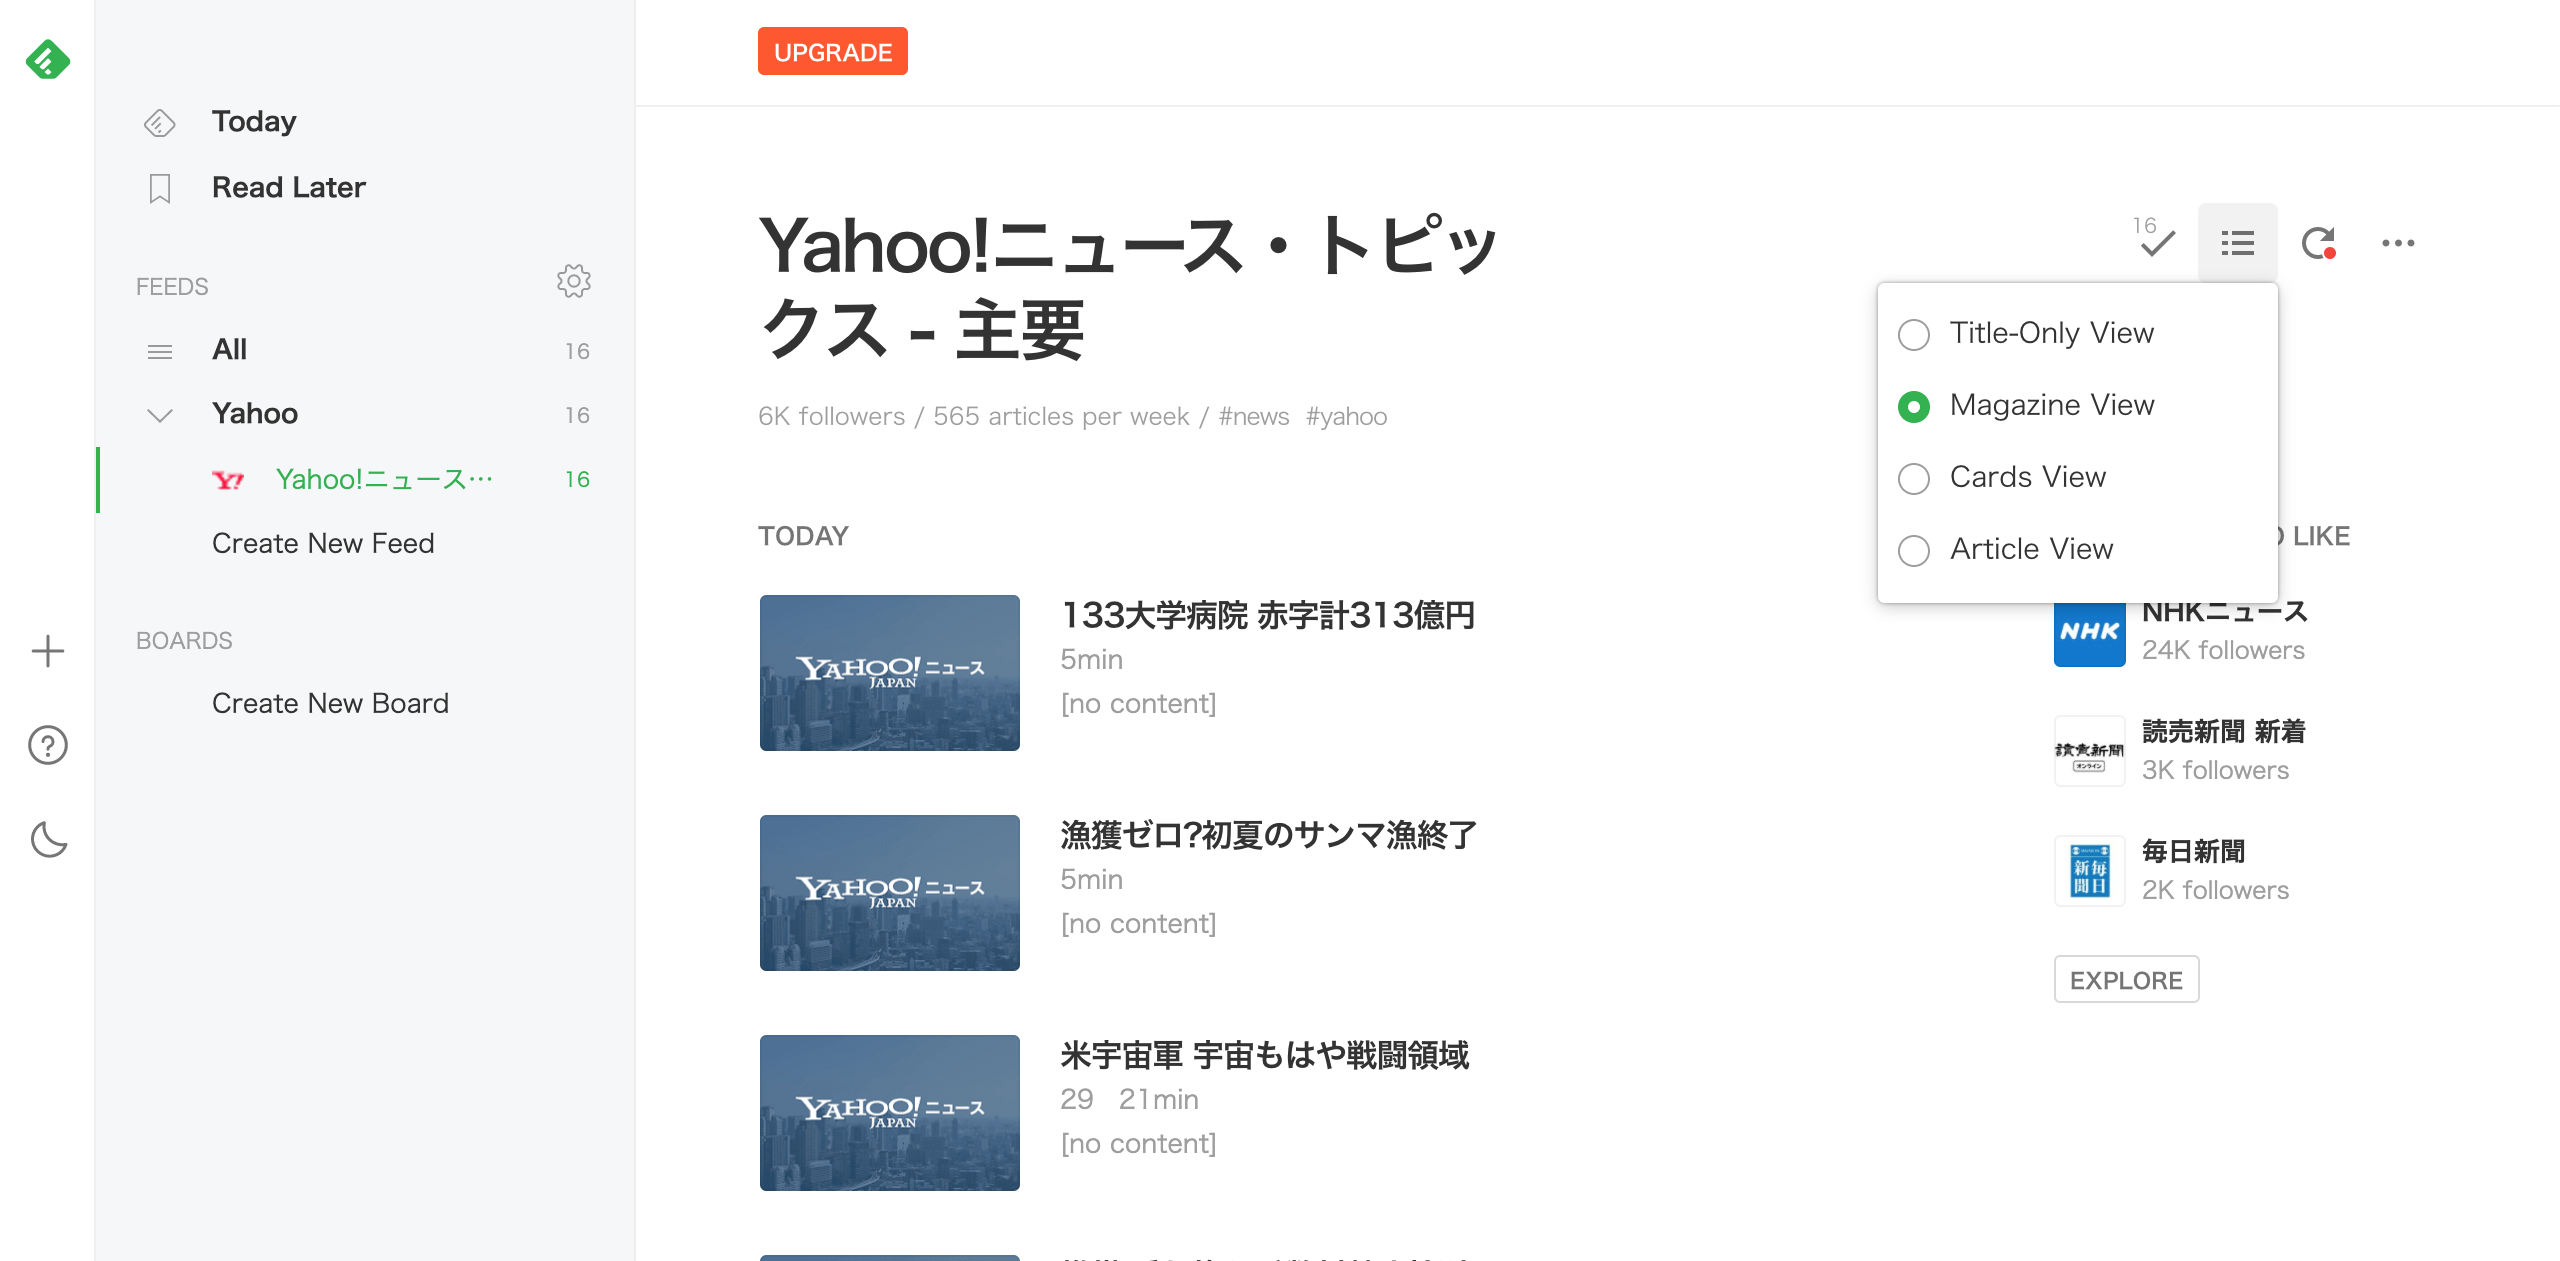The height and width of the screenshot is (1261, 2560).
Task: Click the All feeds lines icon
Action: [x=159, y=351]
